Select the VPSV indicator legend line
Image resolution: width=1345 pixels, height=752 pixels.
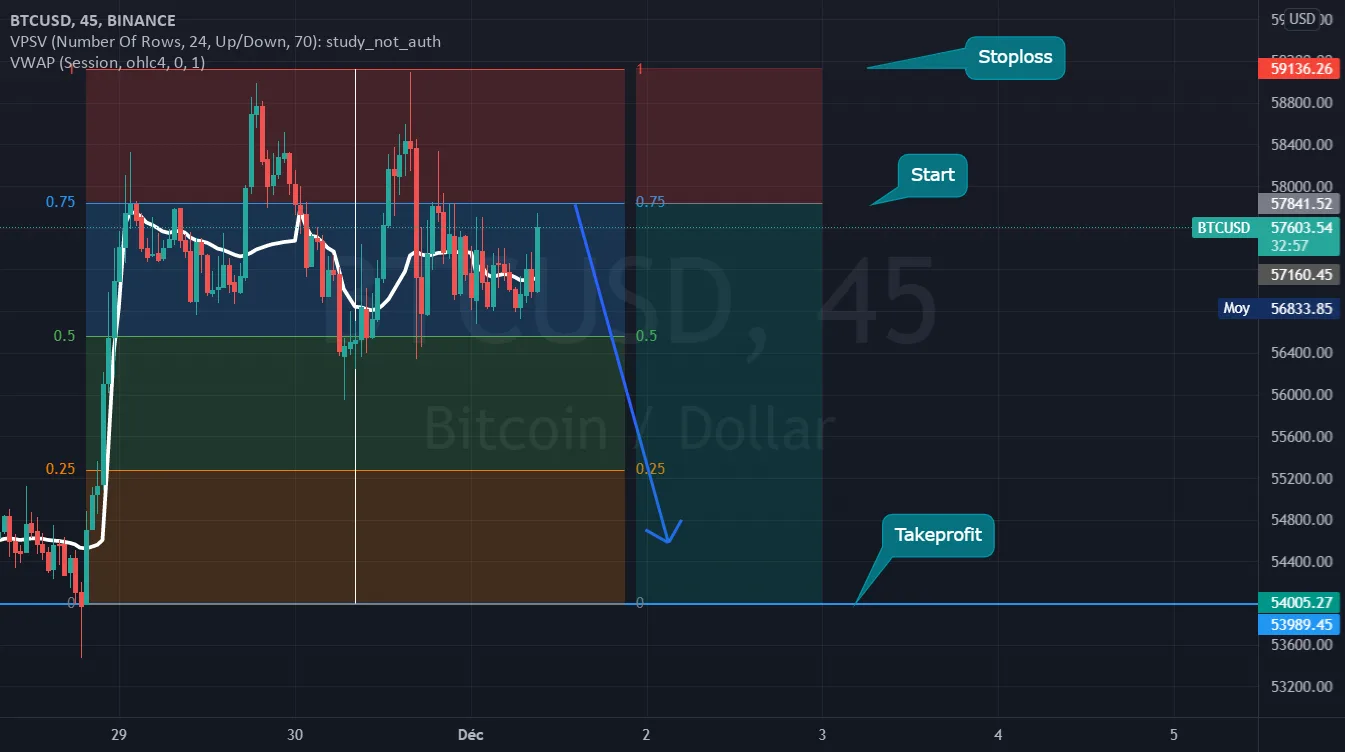pos(225,42)
